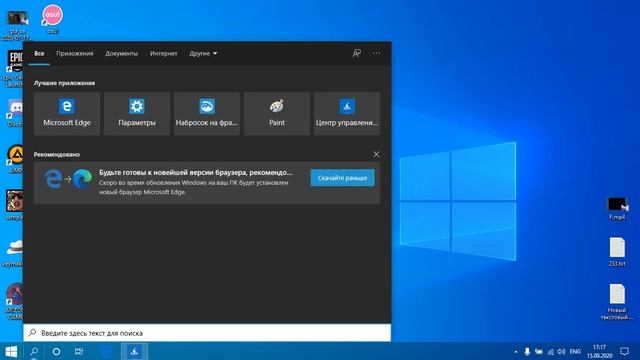Open the taskbar clock and date

point(599,351)
